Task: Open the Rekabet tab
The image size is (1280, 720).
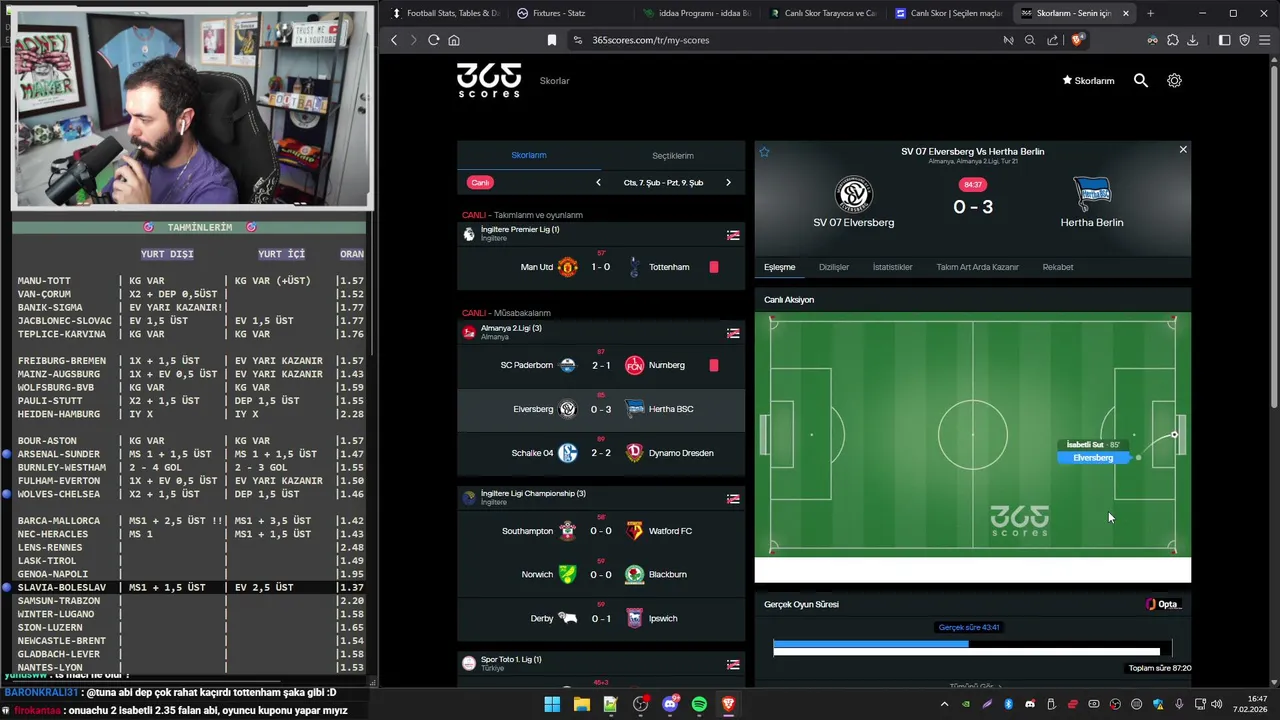Action: (1058, 267)
